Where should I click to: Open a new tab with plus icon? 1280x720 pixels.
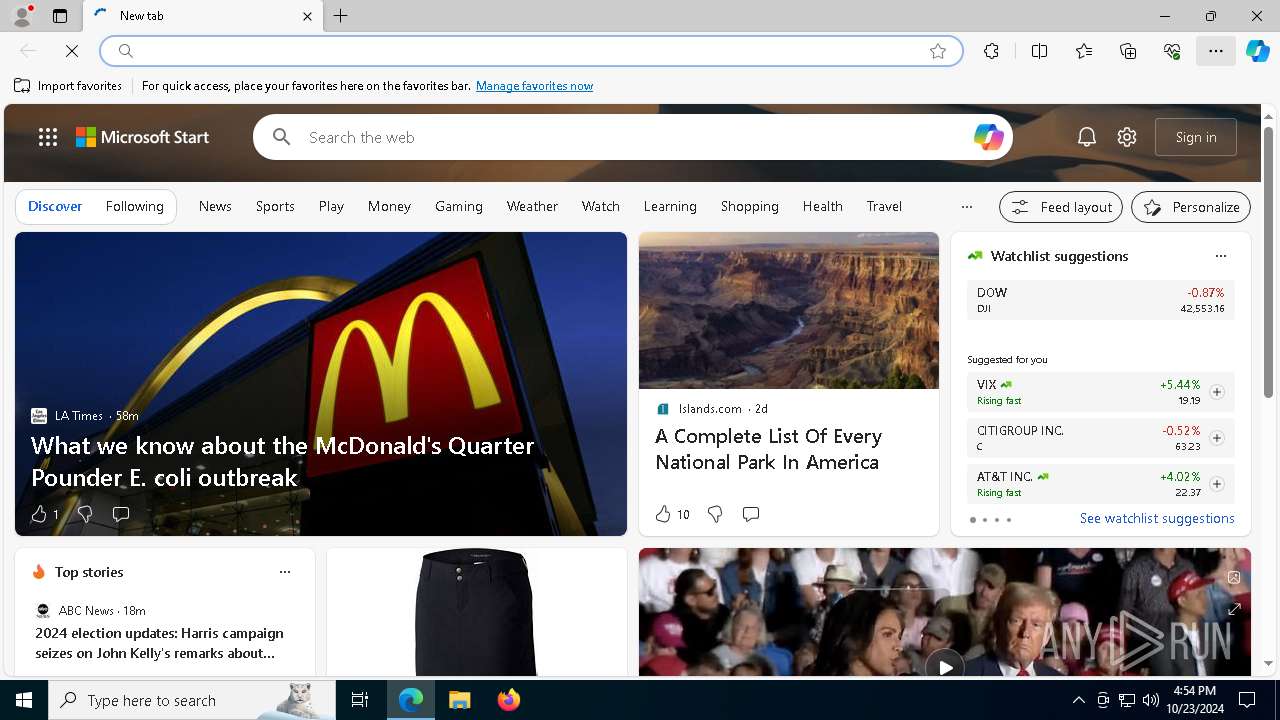click(341, 16)
